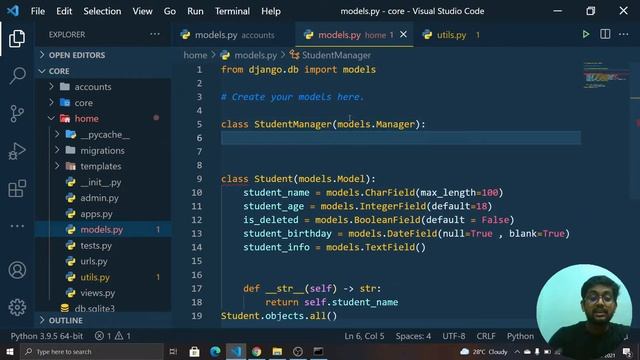640x360 pixels.
Task: Change indentation via Spaces: 4
Action: coord(413,336)
